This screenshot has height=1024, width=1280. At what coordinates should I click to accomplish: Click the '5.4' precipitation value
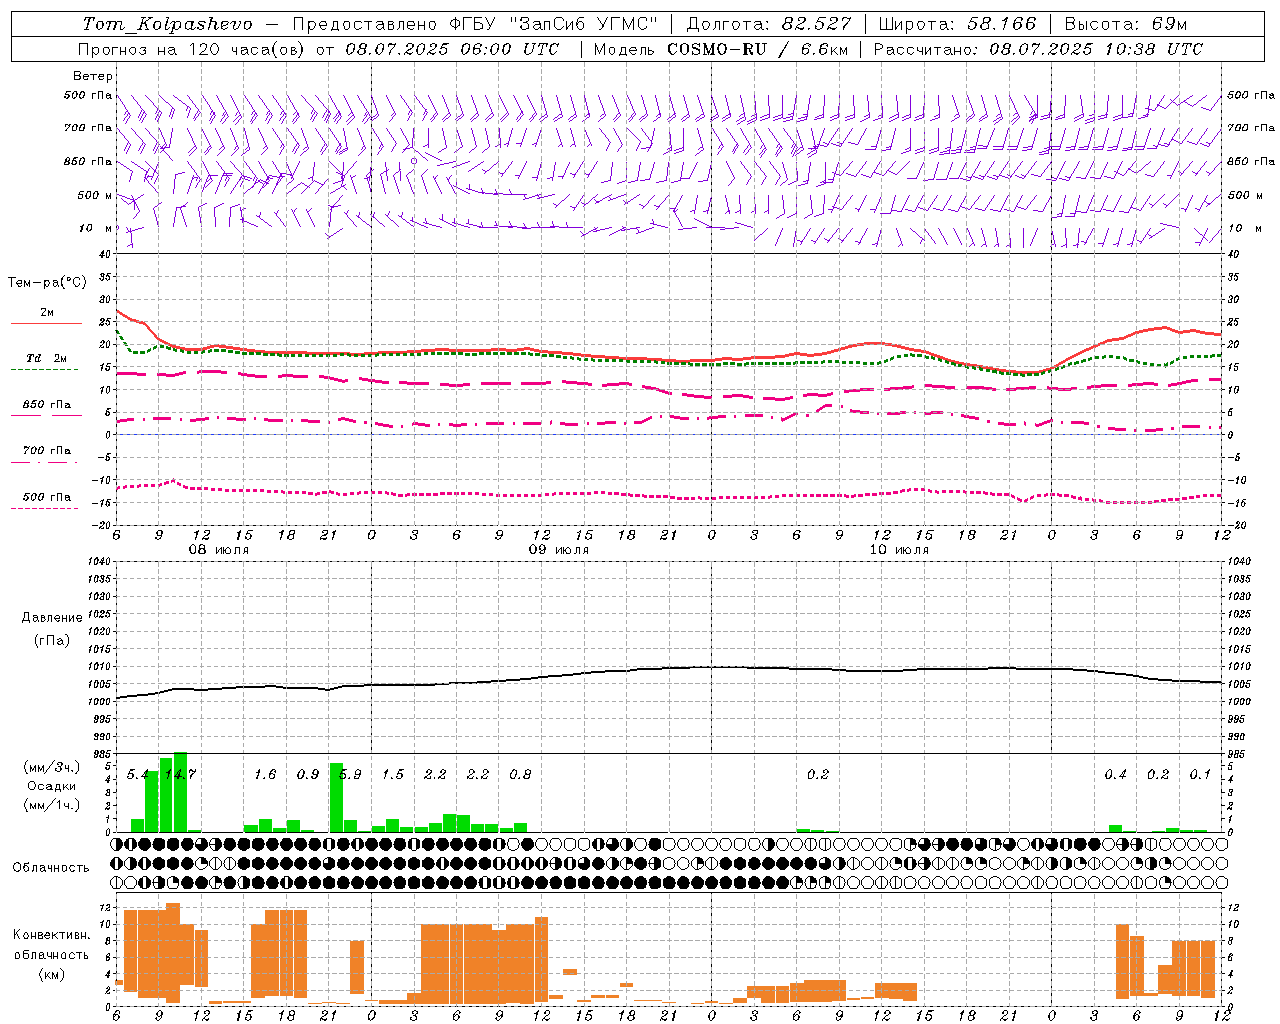point(137,774)
